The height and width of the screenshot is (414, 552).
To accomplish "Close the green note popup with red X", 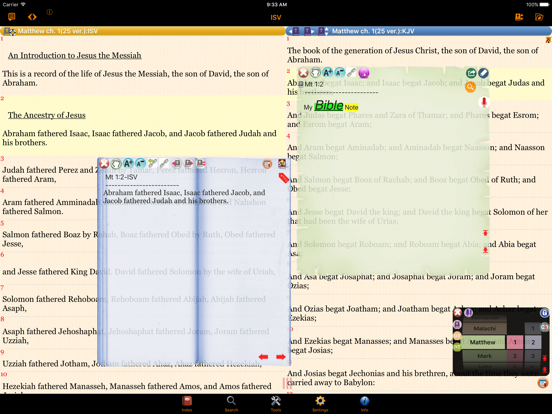I will click(x=303, y=73).
